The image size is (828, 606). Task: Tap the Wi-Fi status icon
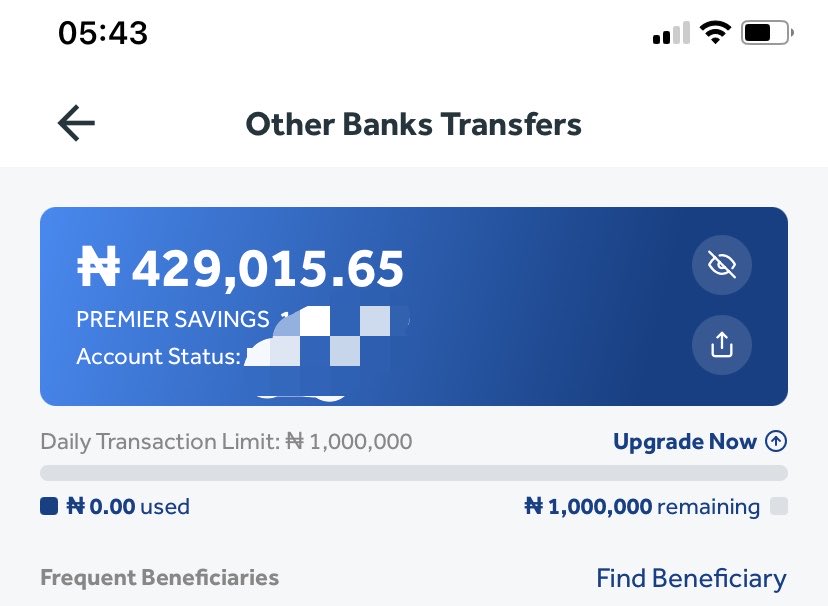point(715,33)
